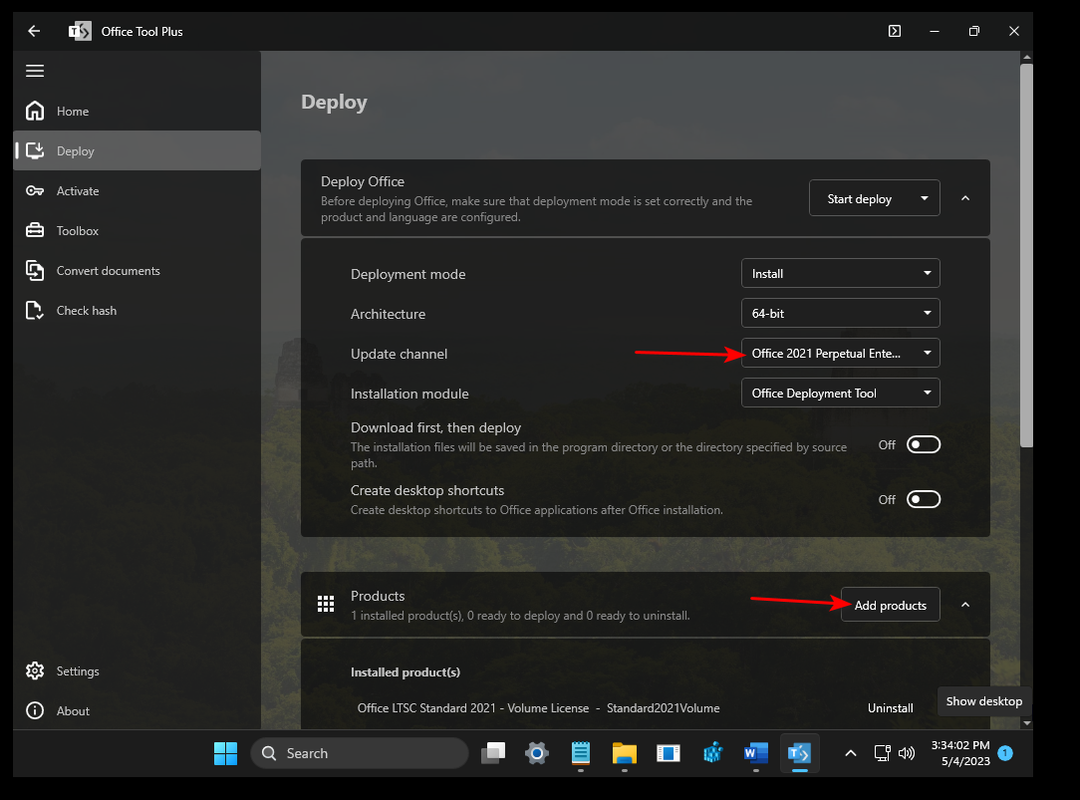Open Word from the taskbar
The width and height of the screenshot is (1080, 800).
point(756,753)
